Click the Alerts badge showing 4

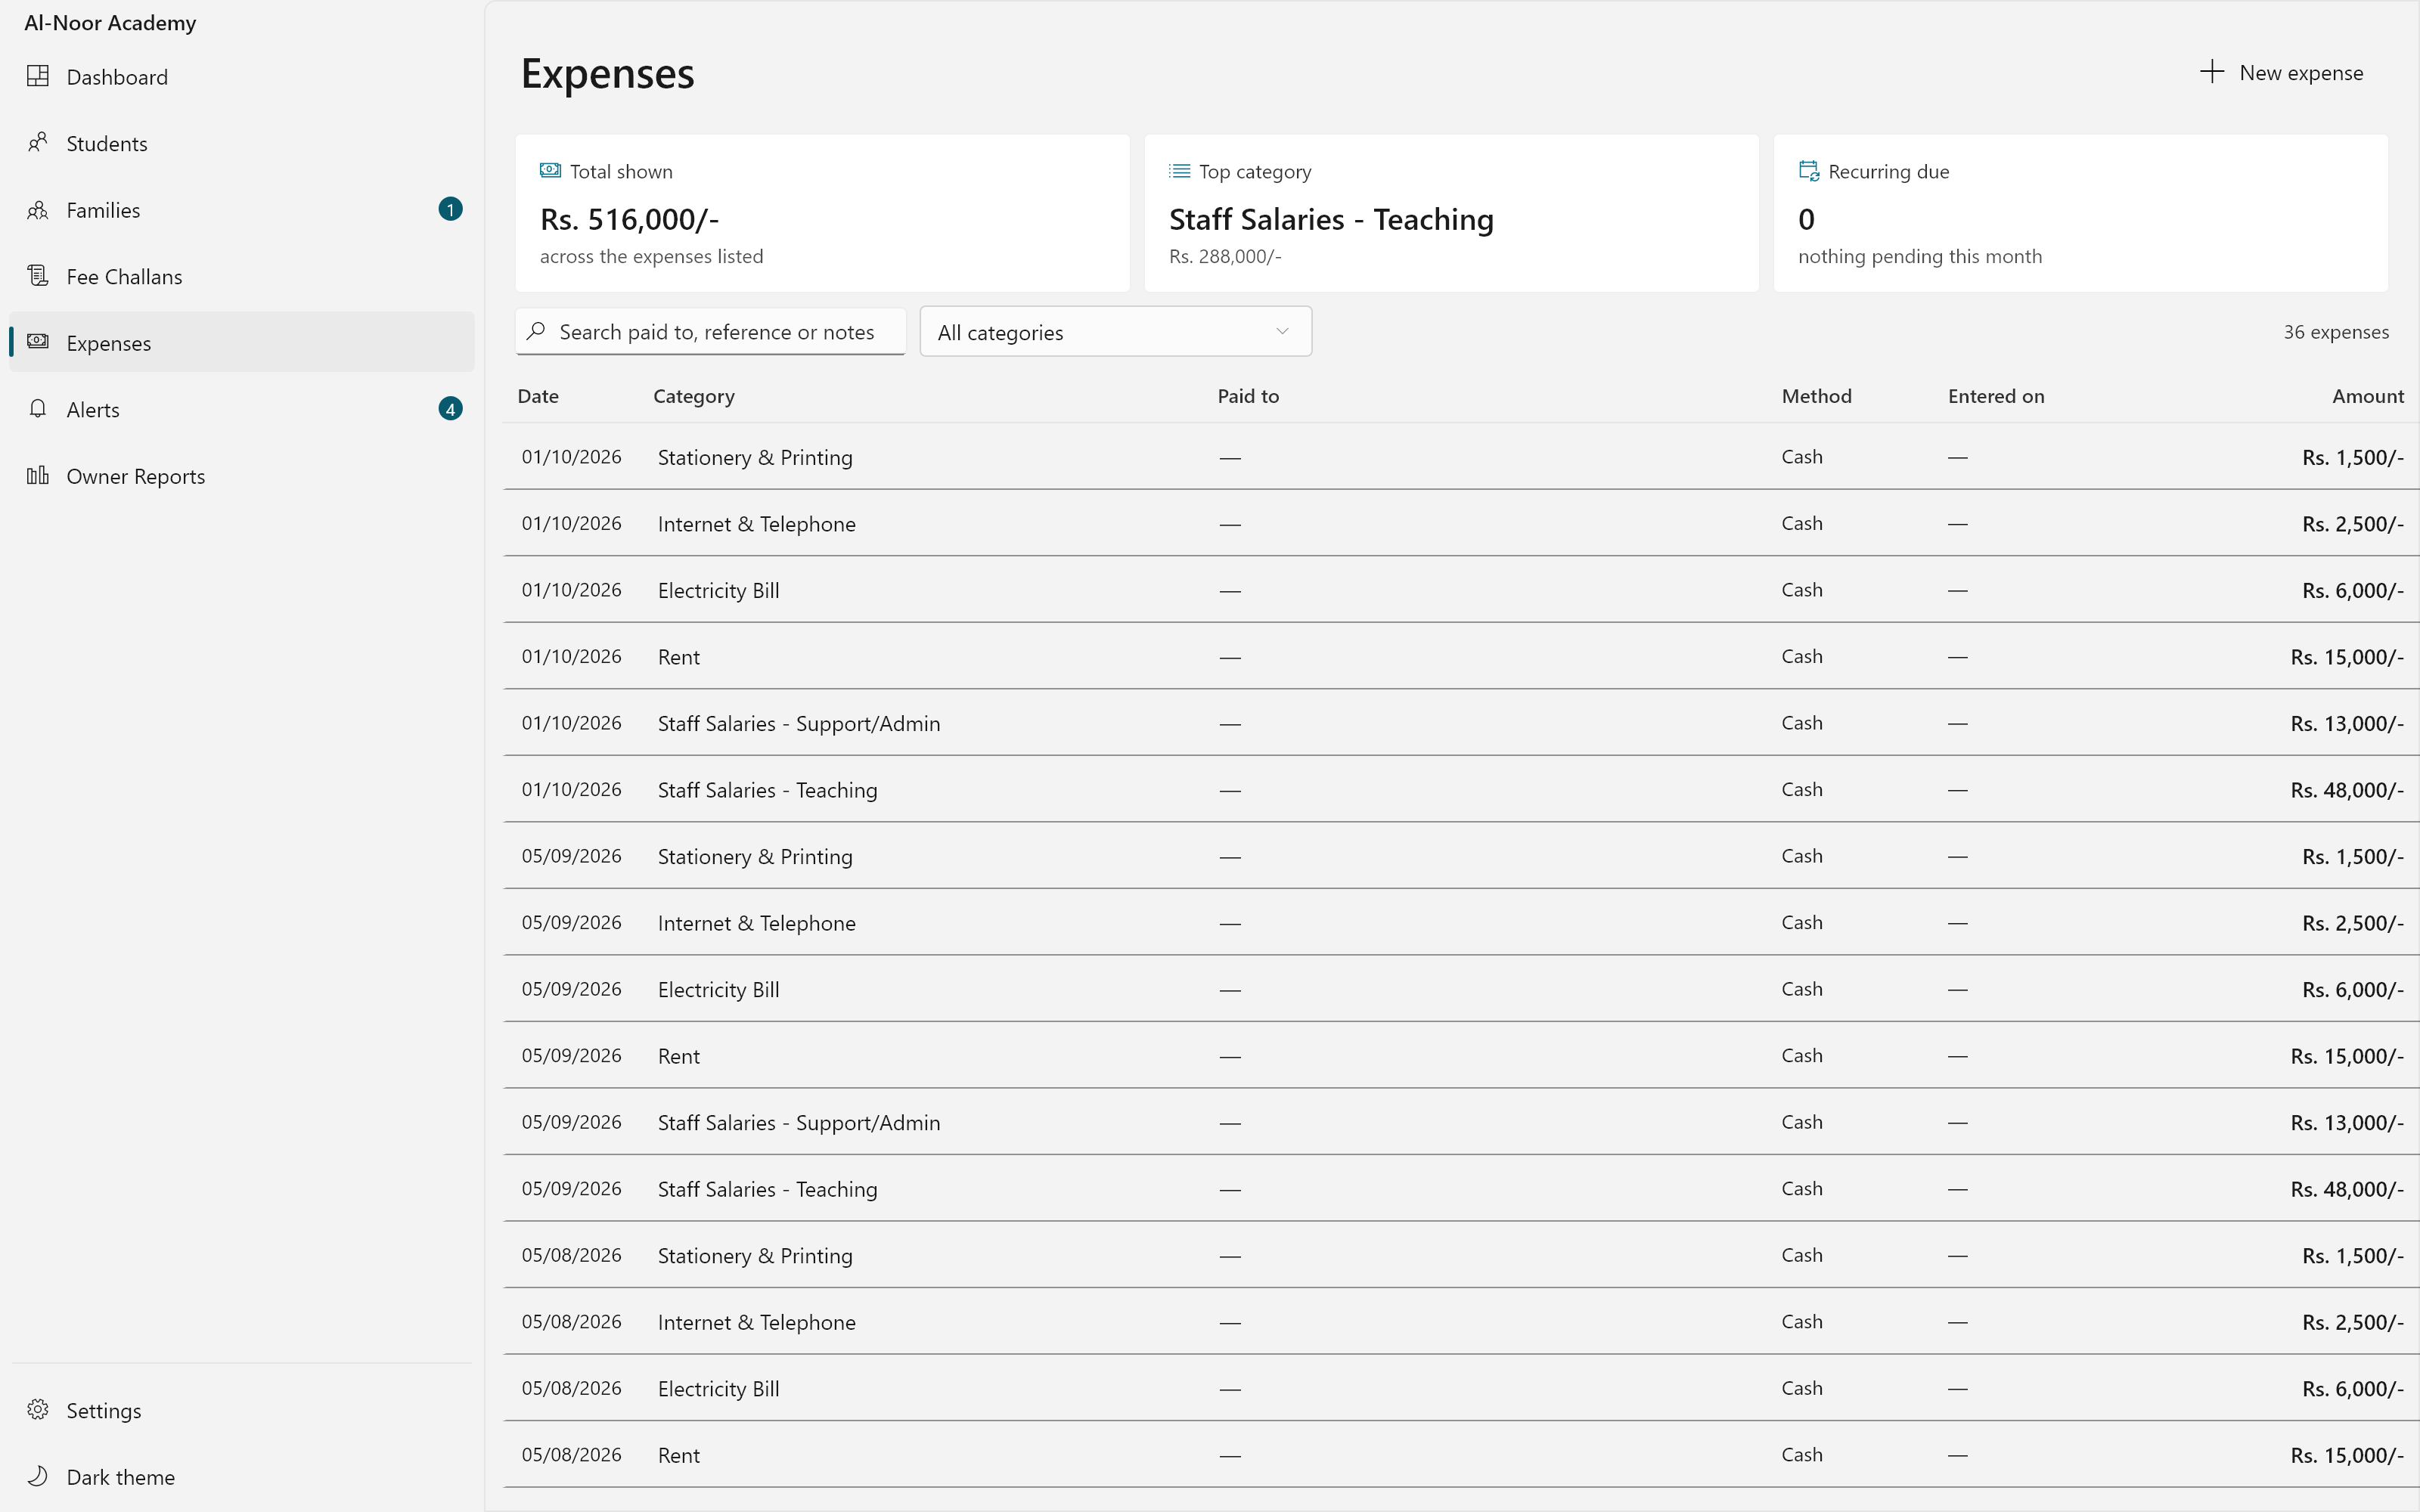pos(450,409)
